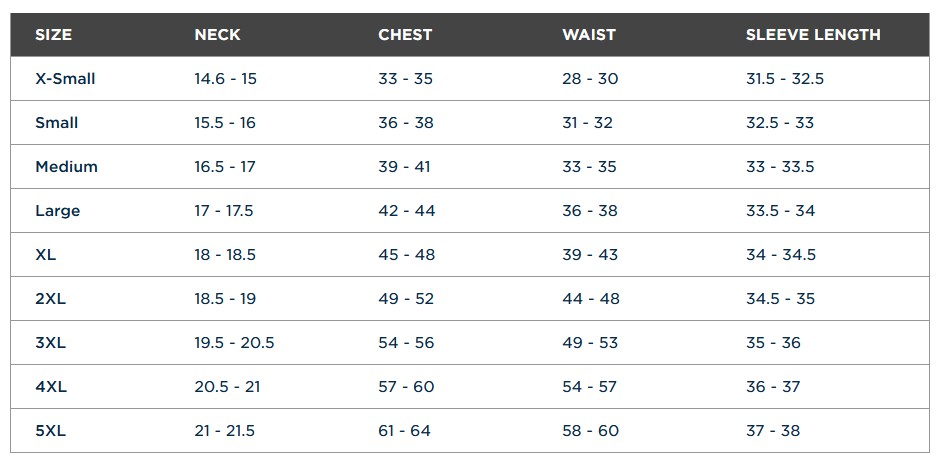The height and width of the screenshot is (467, 945).
Task: Click the WAIST column header
Action: tap(589, 35)
